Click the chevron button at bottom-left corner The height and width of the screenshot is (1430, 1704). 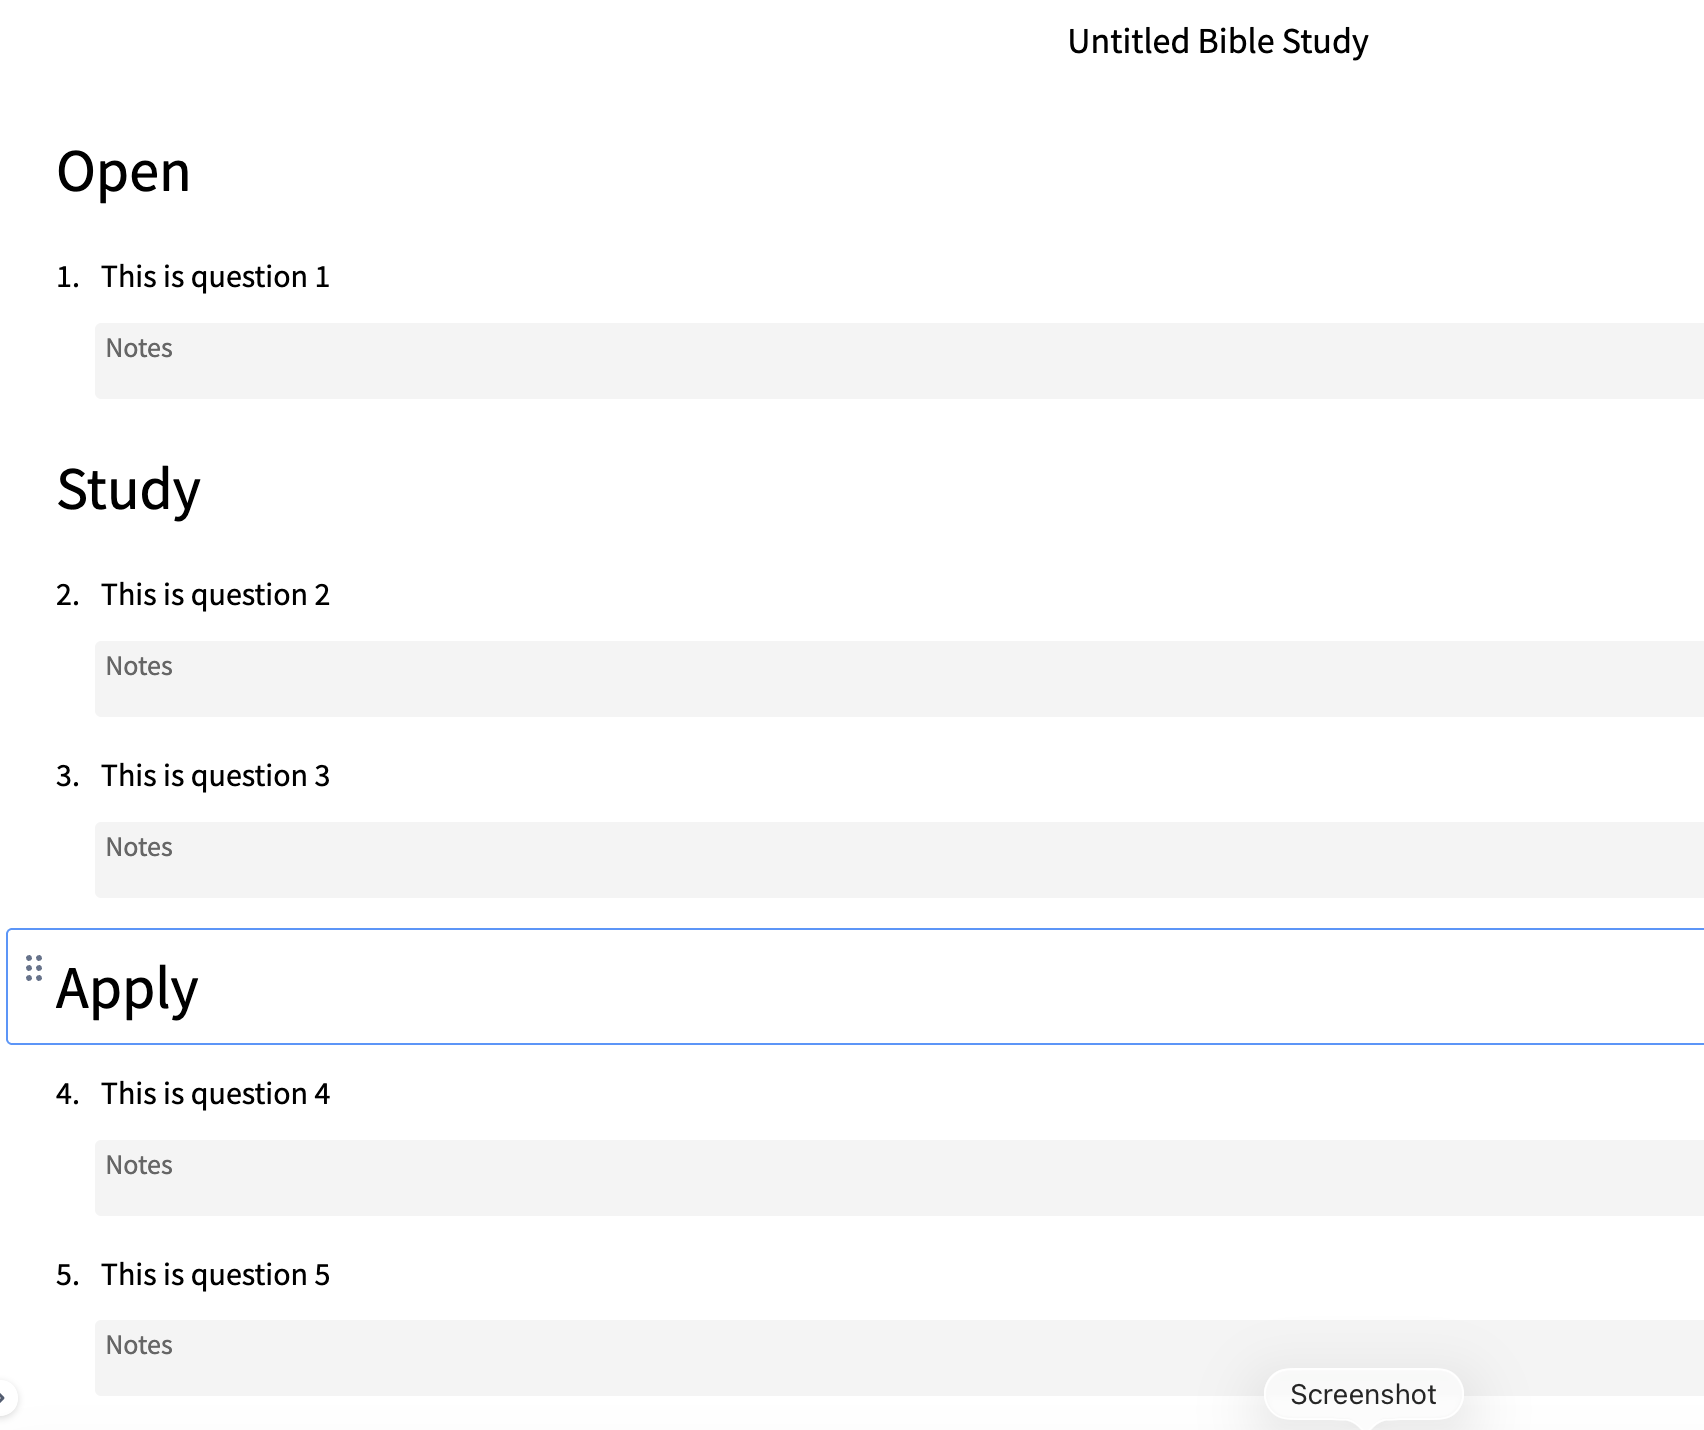[x=4, y=1397]
